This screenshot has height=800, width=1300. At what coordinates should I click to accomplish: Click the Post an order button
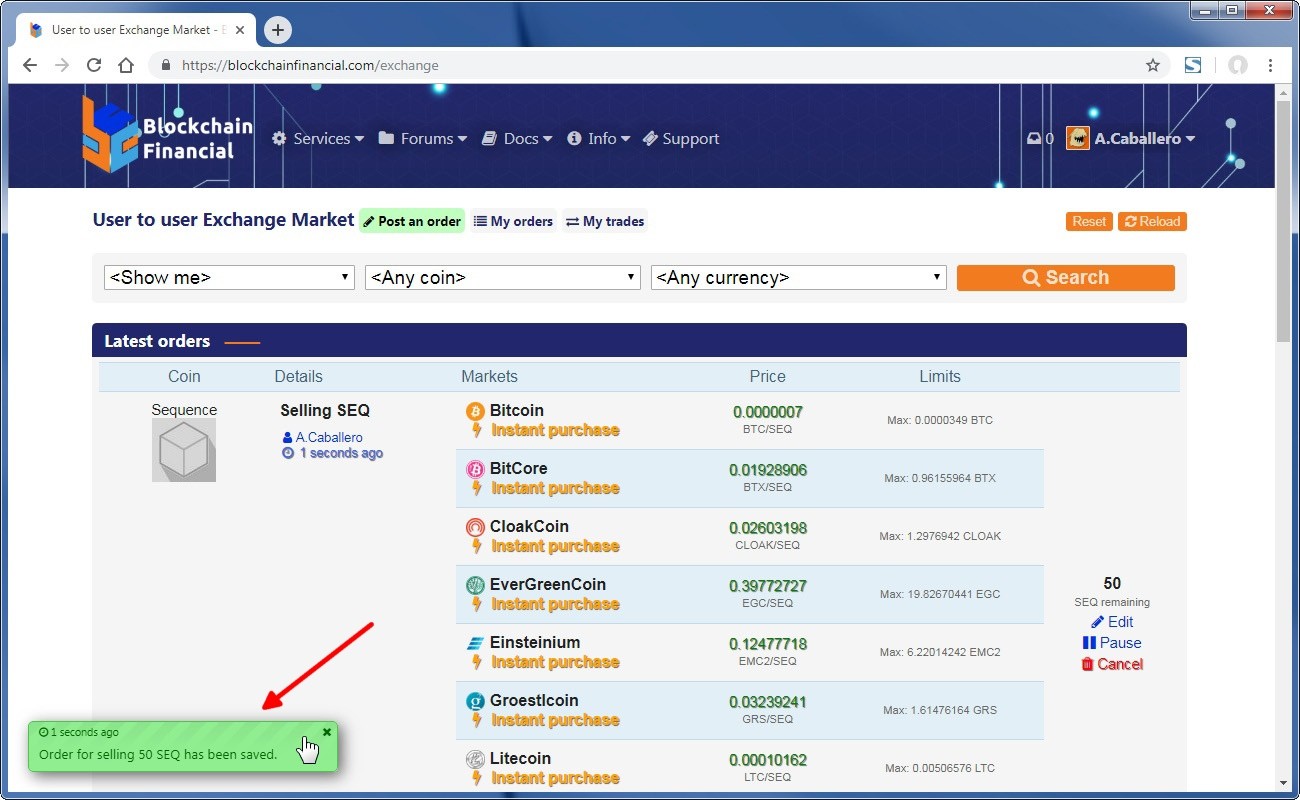point(412,221)
